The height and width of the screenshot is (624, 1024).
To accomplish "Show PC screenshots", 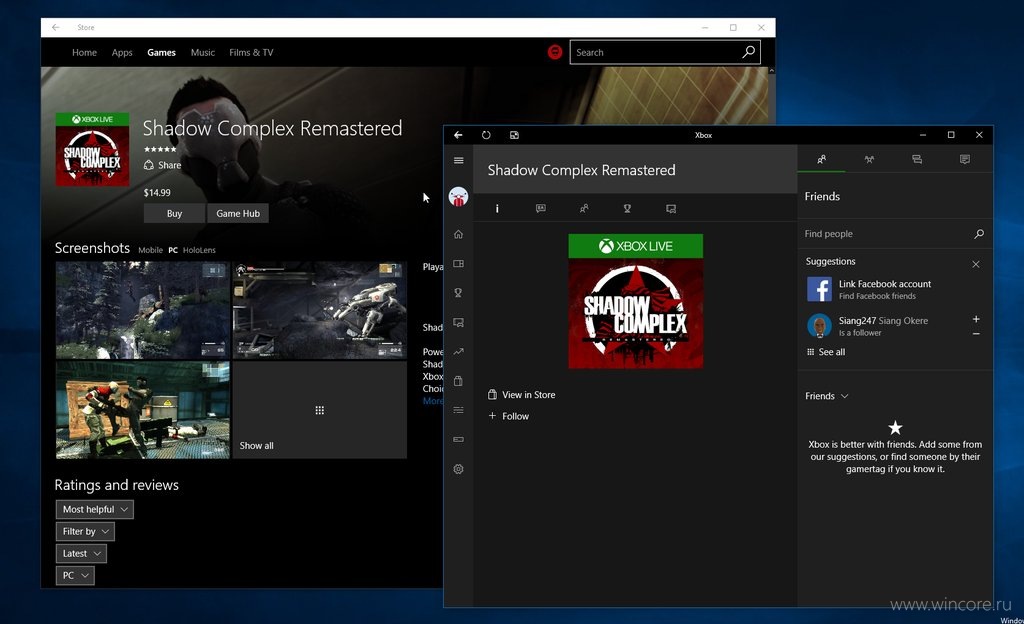I will (173, 250).
